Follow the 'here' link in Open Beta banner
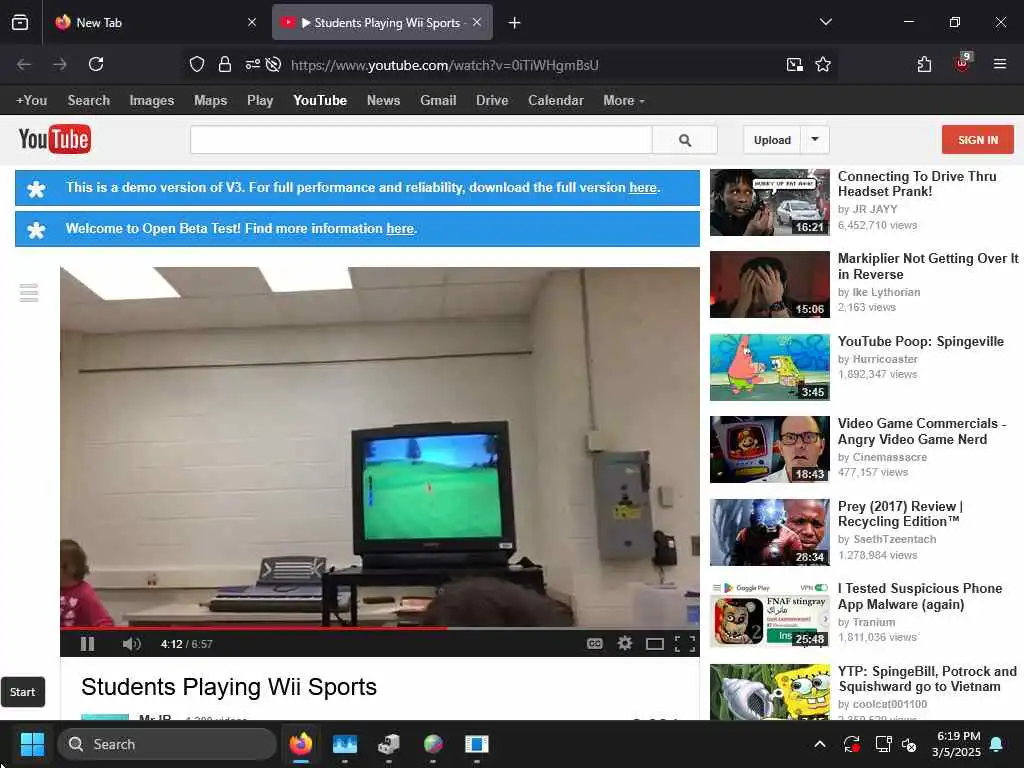Image resolution: width=1024 pixels, height=768 pixels. [x=400, y=229]
